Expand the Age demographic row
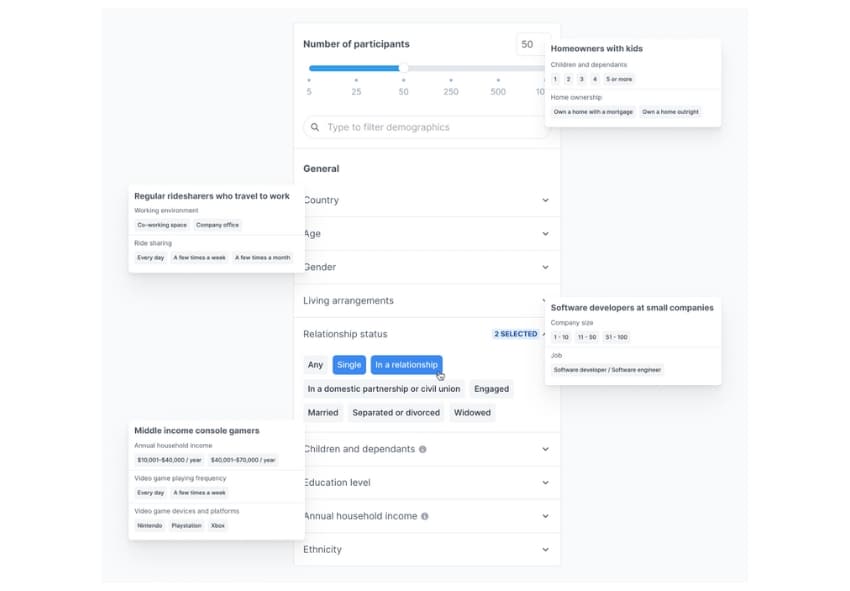This screenshot has height=591, width=850. pyautogui.click(x=545, y=234)
